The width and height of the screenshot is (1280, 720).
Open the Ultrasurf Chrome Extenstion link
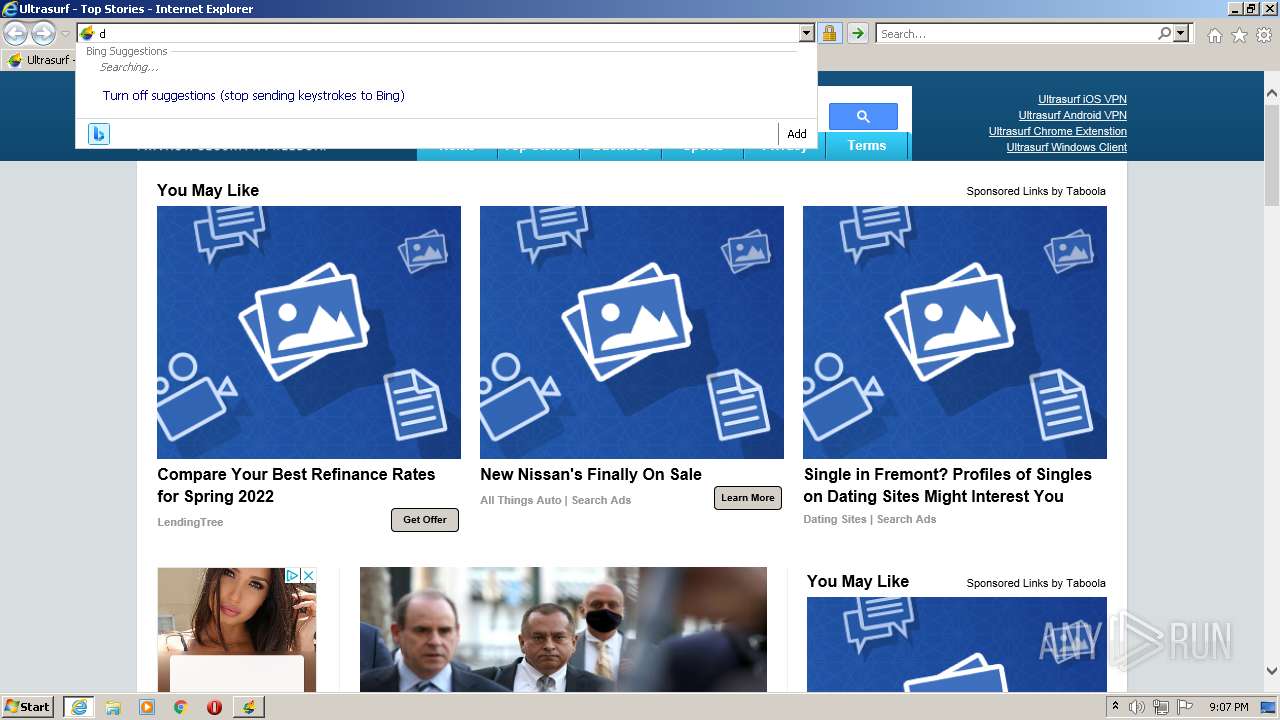pos(1057,131)
